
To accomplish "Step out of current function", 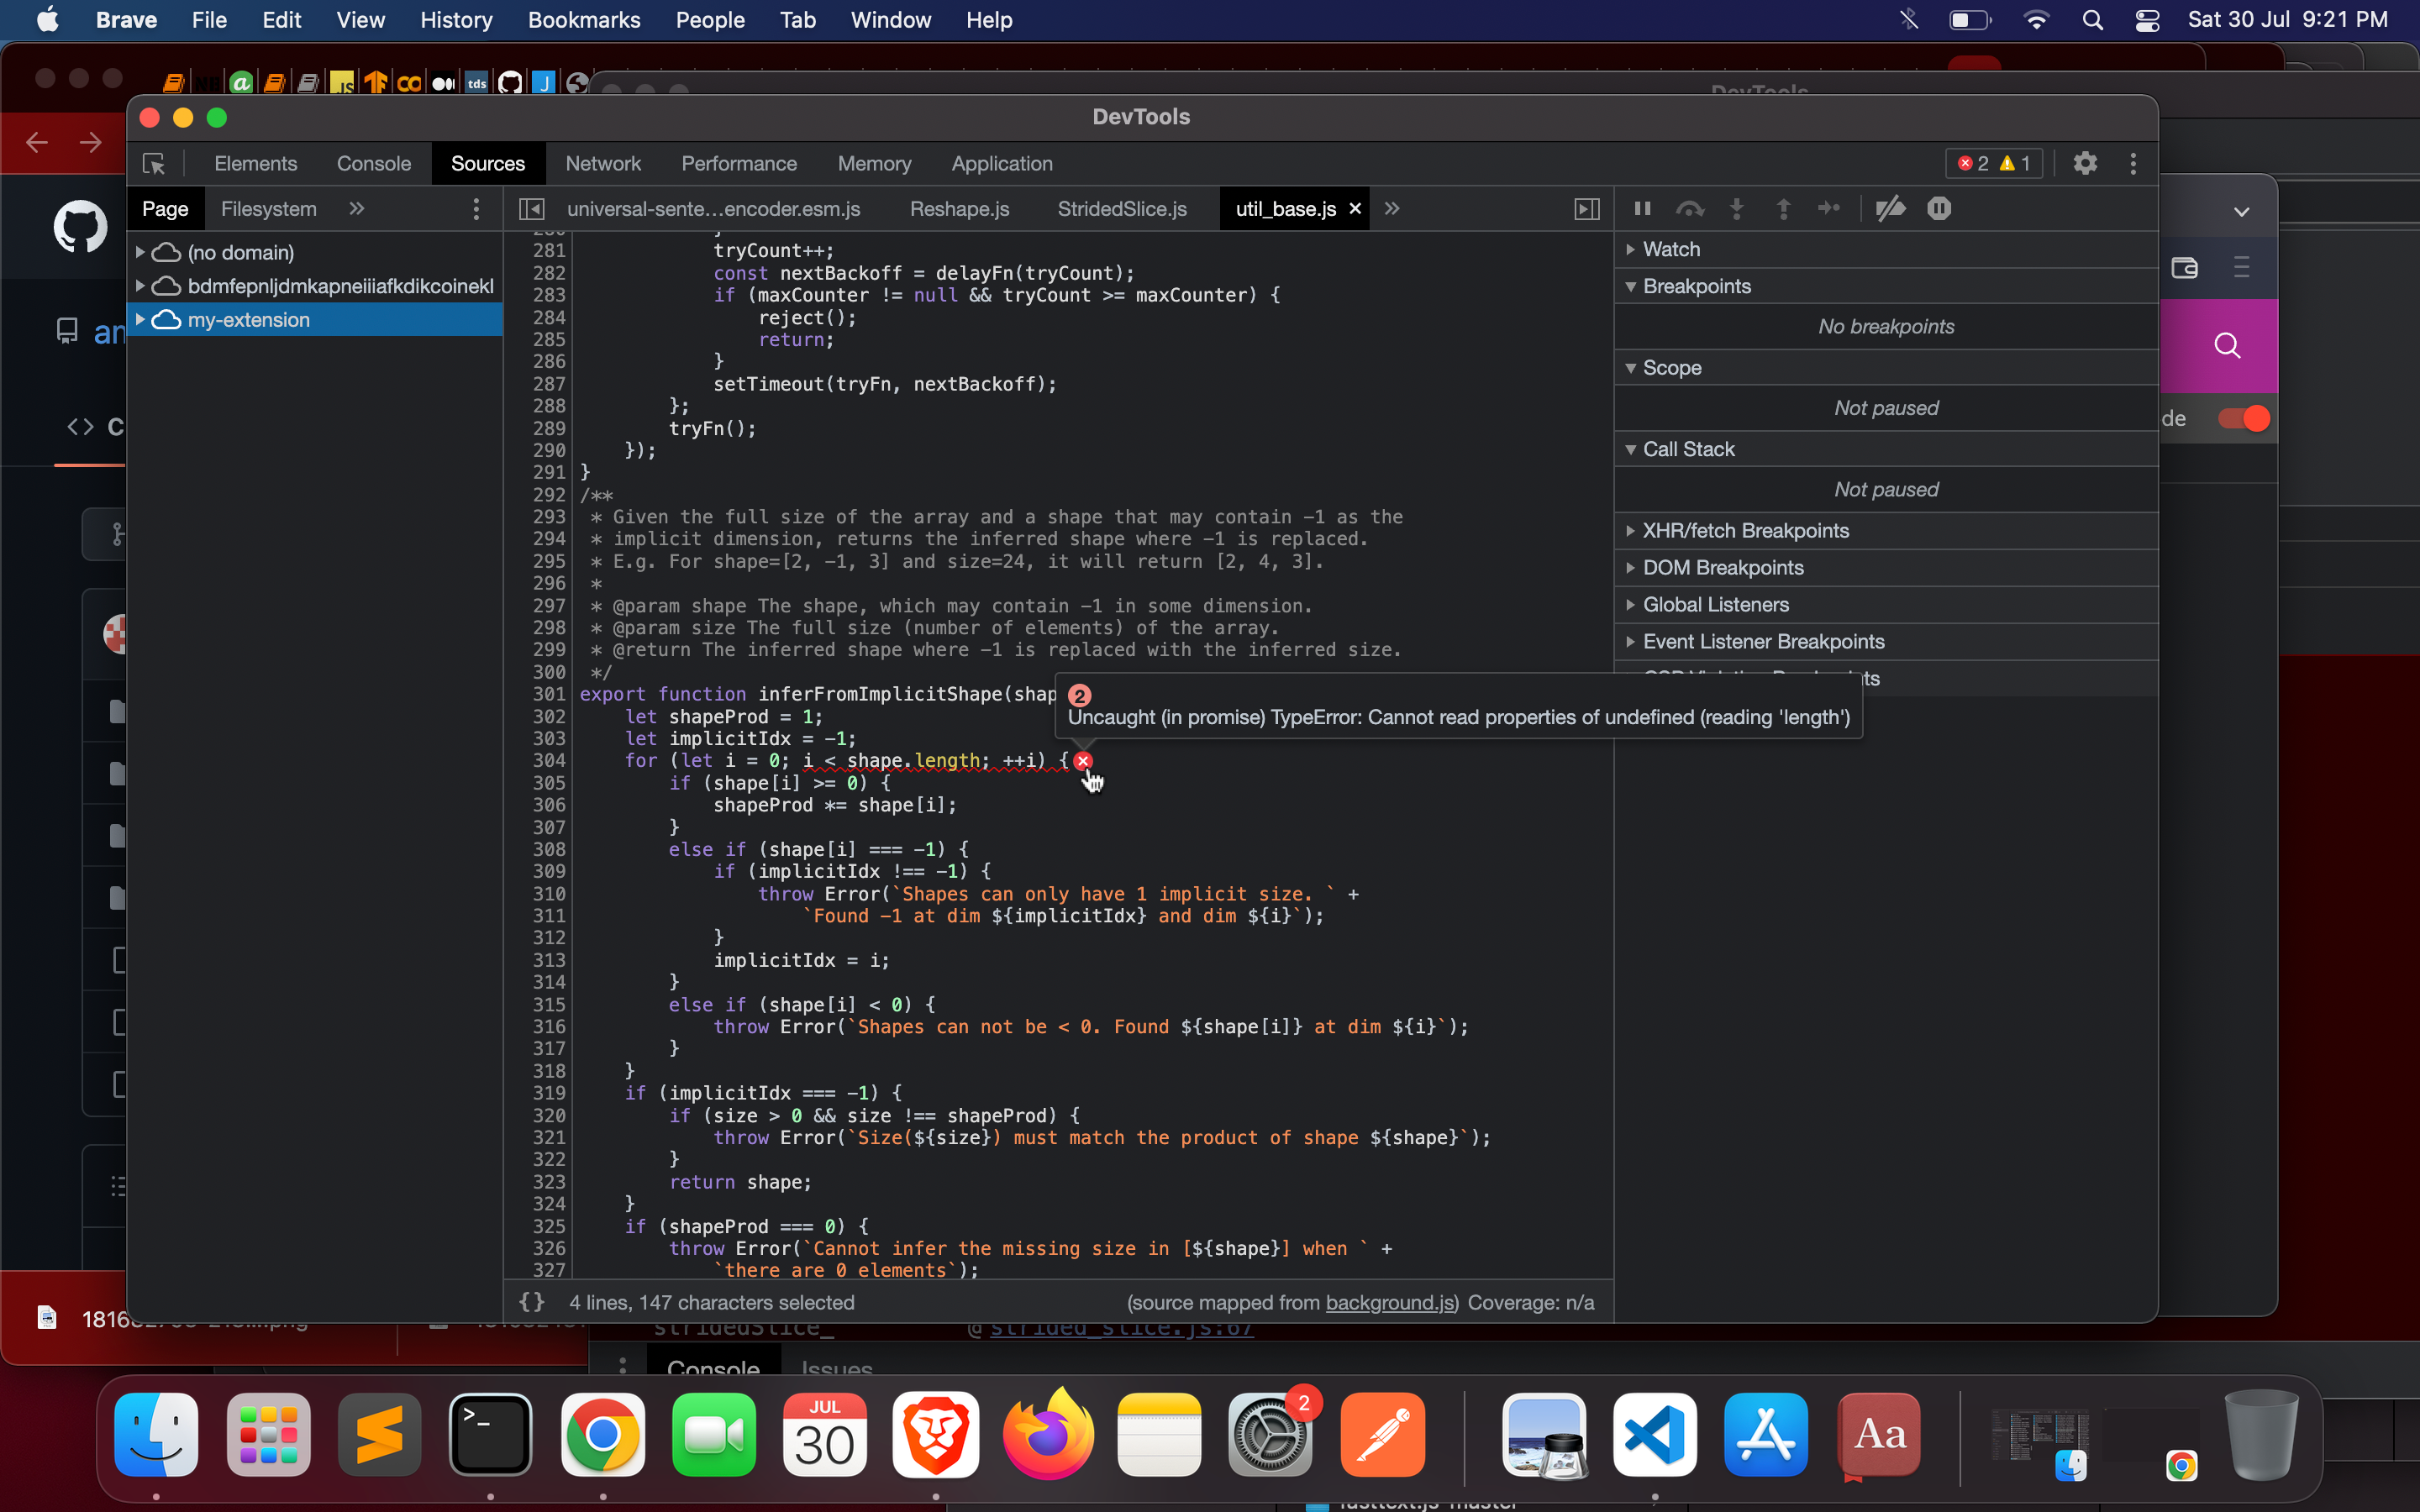I will 1783,209.
